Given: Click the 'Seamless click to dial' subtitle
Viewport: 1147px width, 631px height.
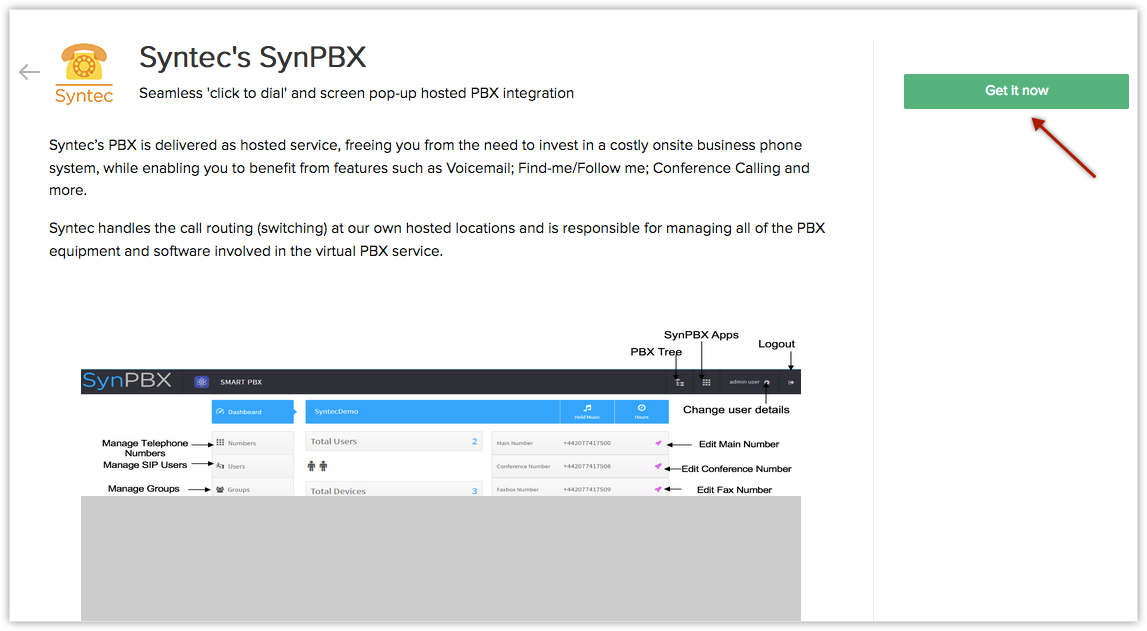Looking at the screenshot, I should (x=356, y=94).
